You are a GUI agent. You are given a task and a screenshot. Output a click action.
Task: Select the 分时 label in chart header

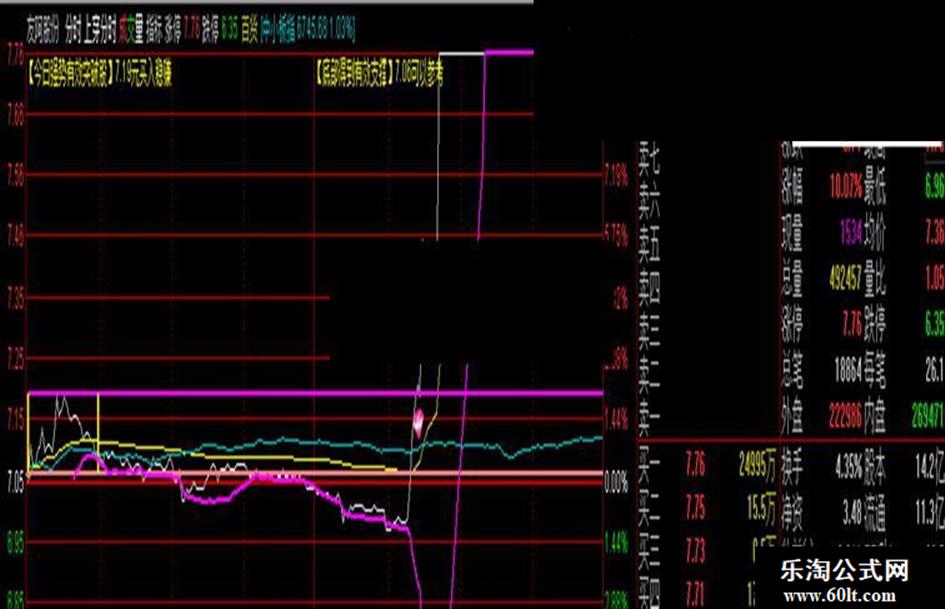pos(73,30)
